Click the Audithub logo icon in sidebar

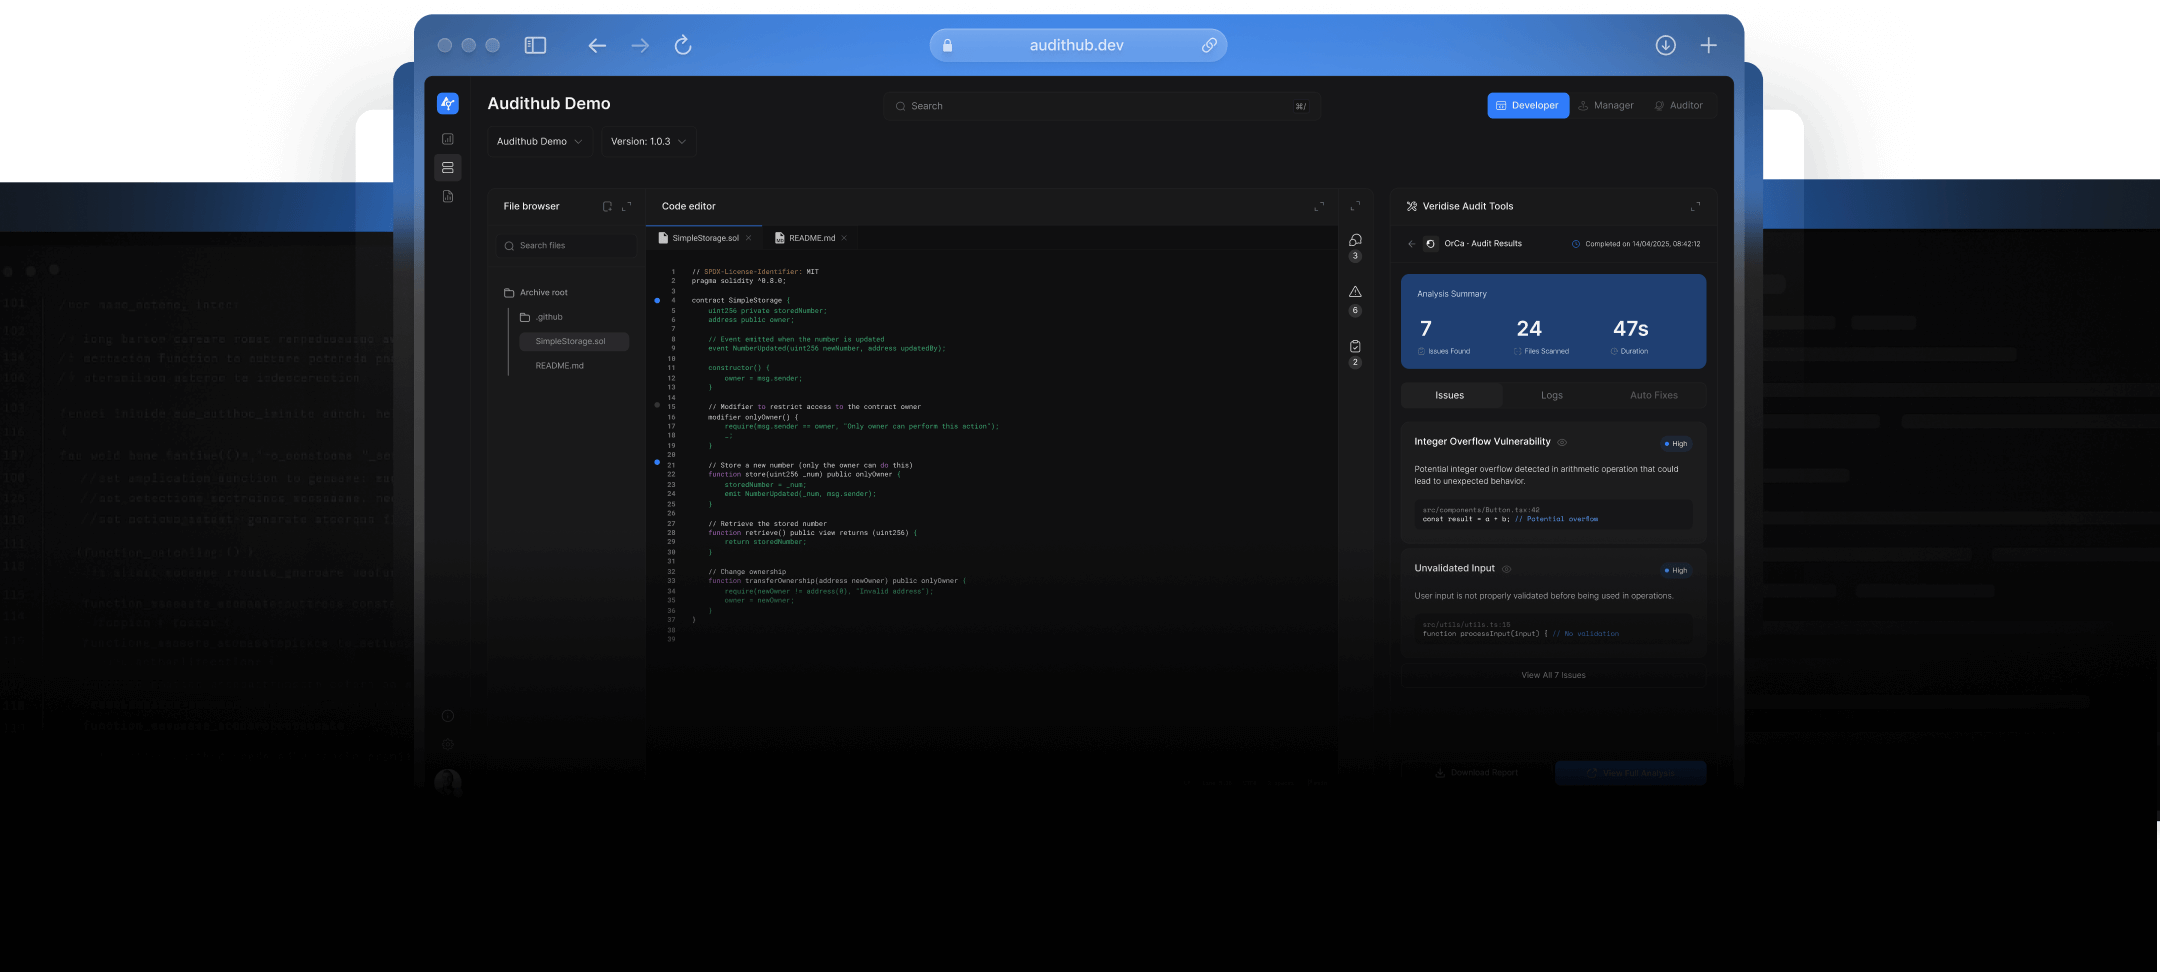coord(448,104)
